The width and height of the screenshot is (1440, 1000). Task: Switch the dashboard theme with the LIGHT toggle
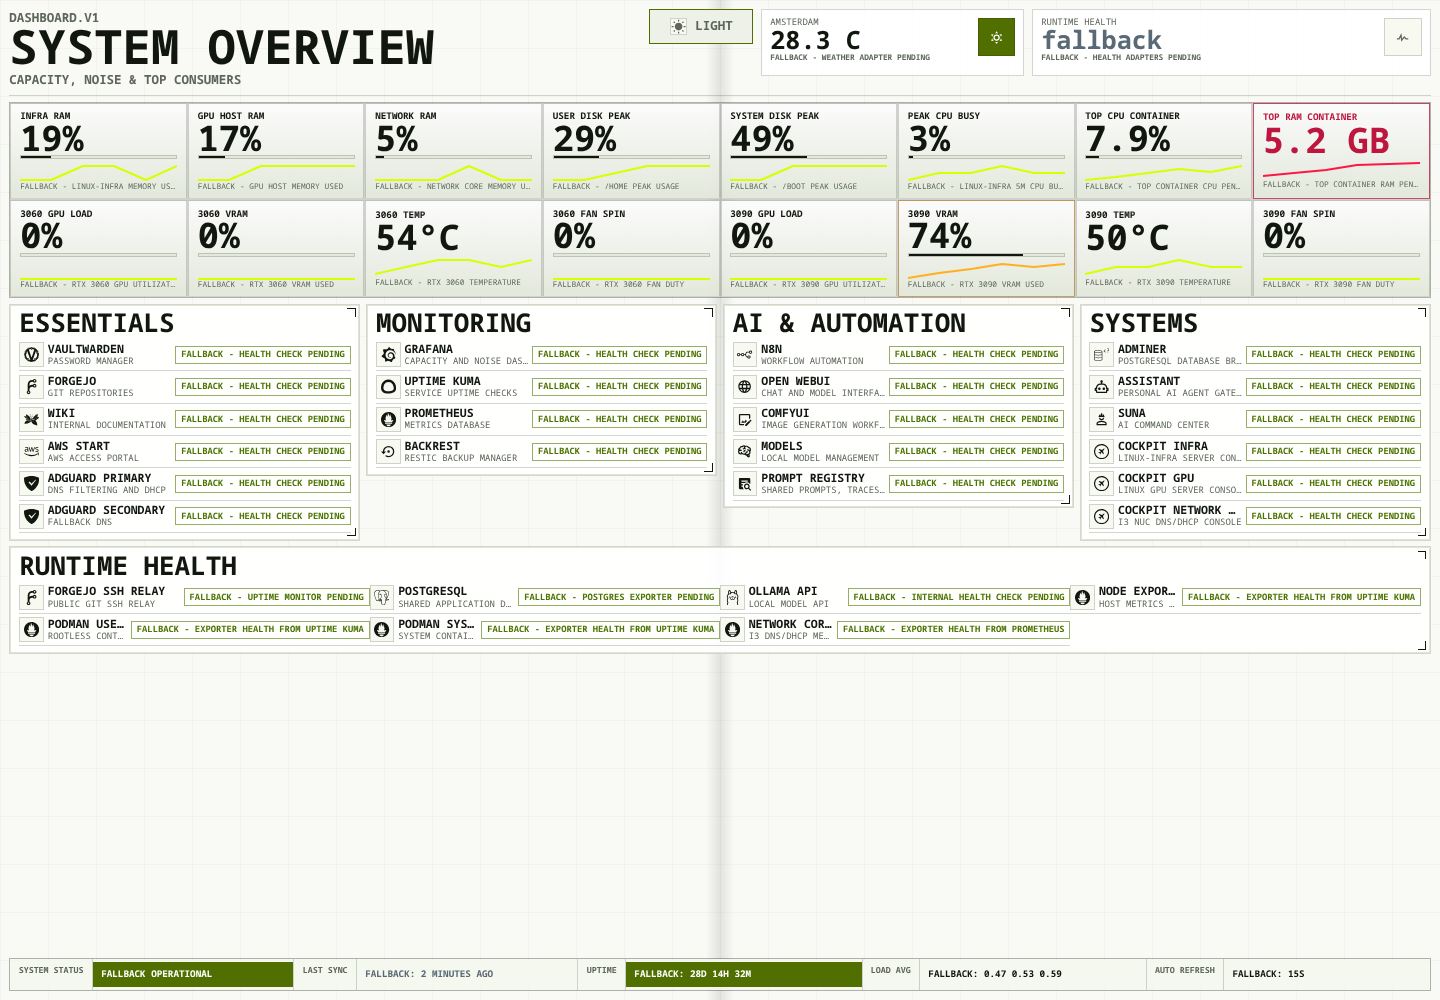click(x=700, y=26)
